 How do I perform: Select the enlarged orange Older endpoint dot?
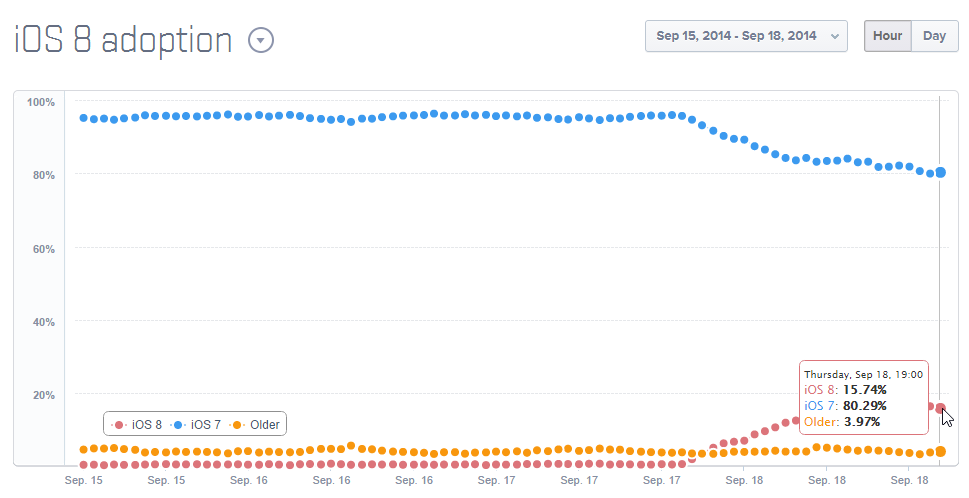[x=940, y=451]
